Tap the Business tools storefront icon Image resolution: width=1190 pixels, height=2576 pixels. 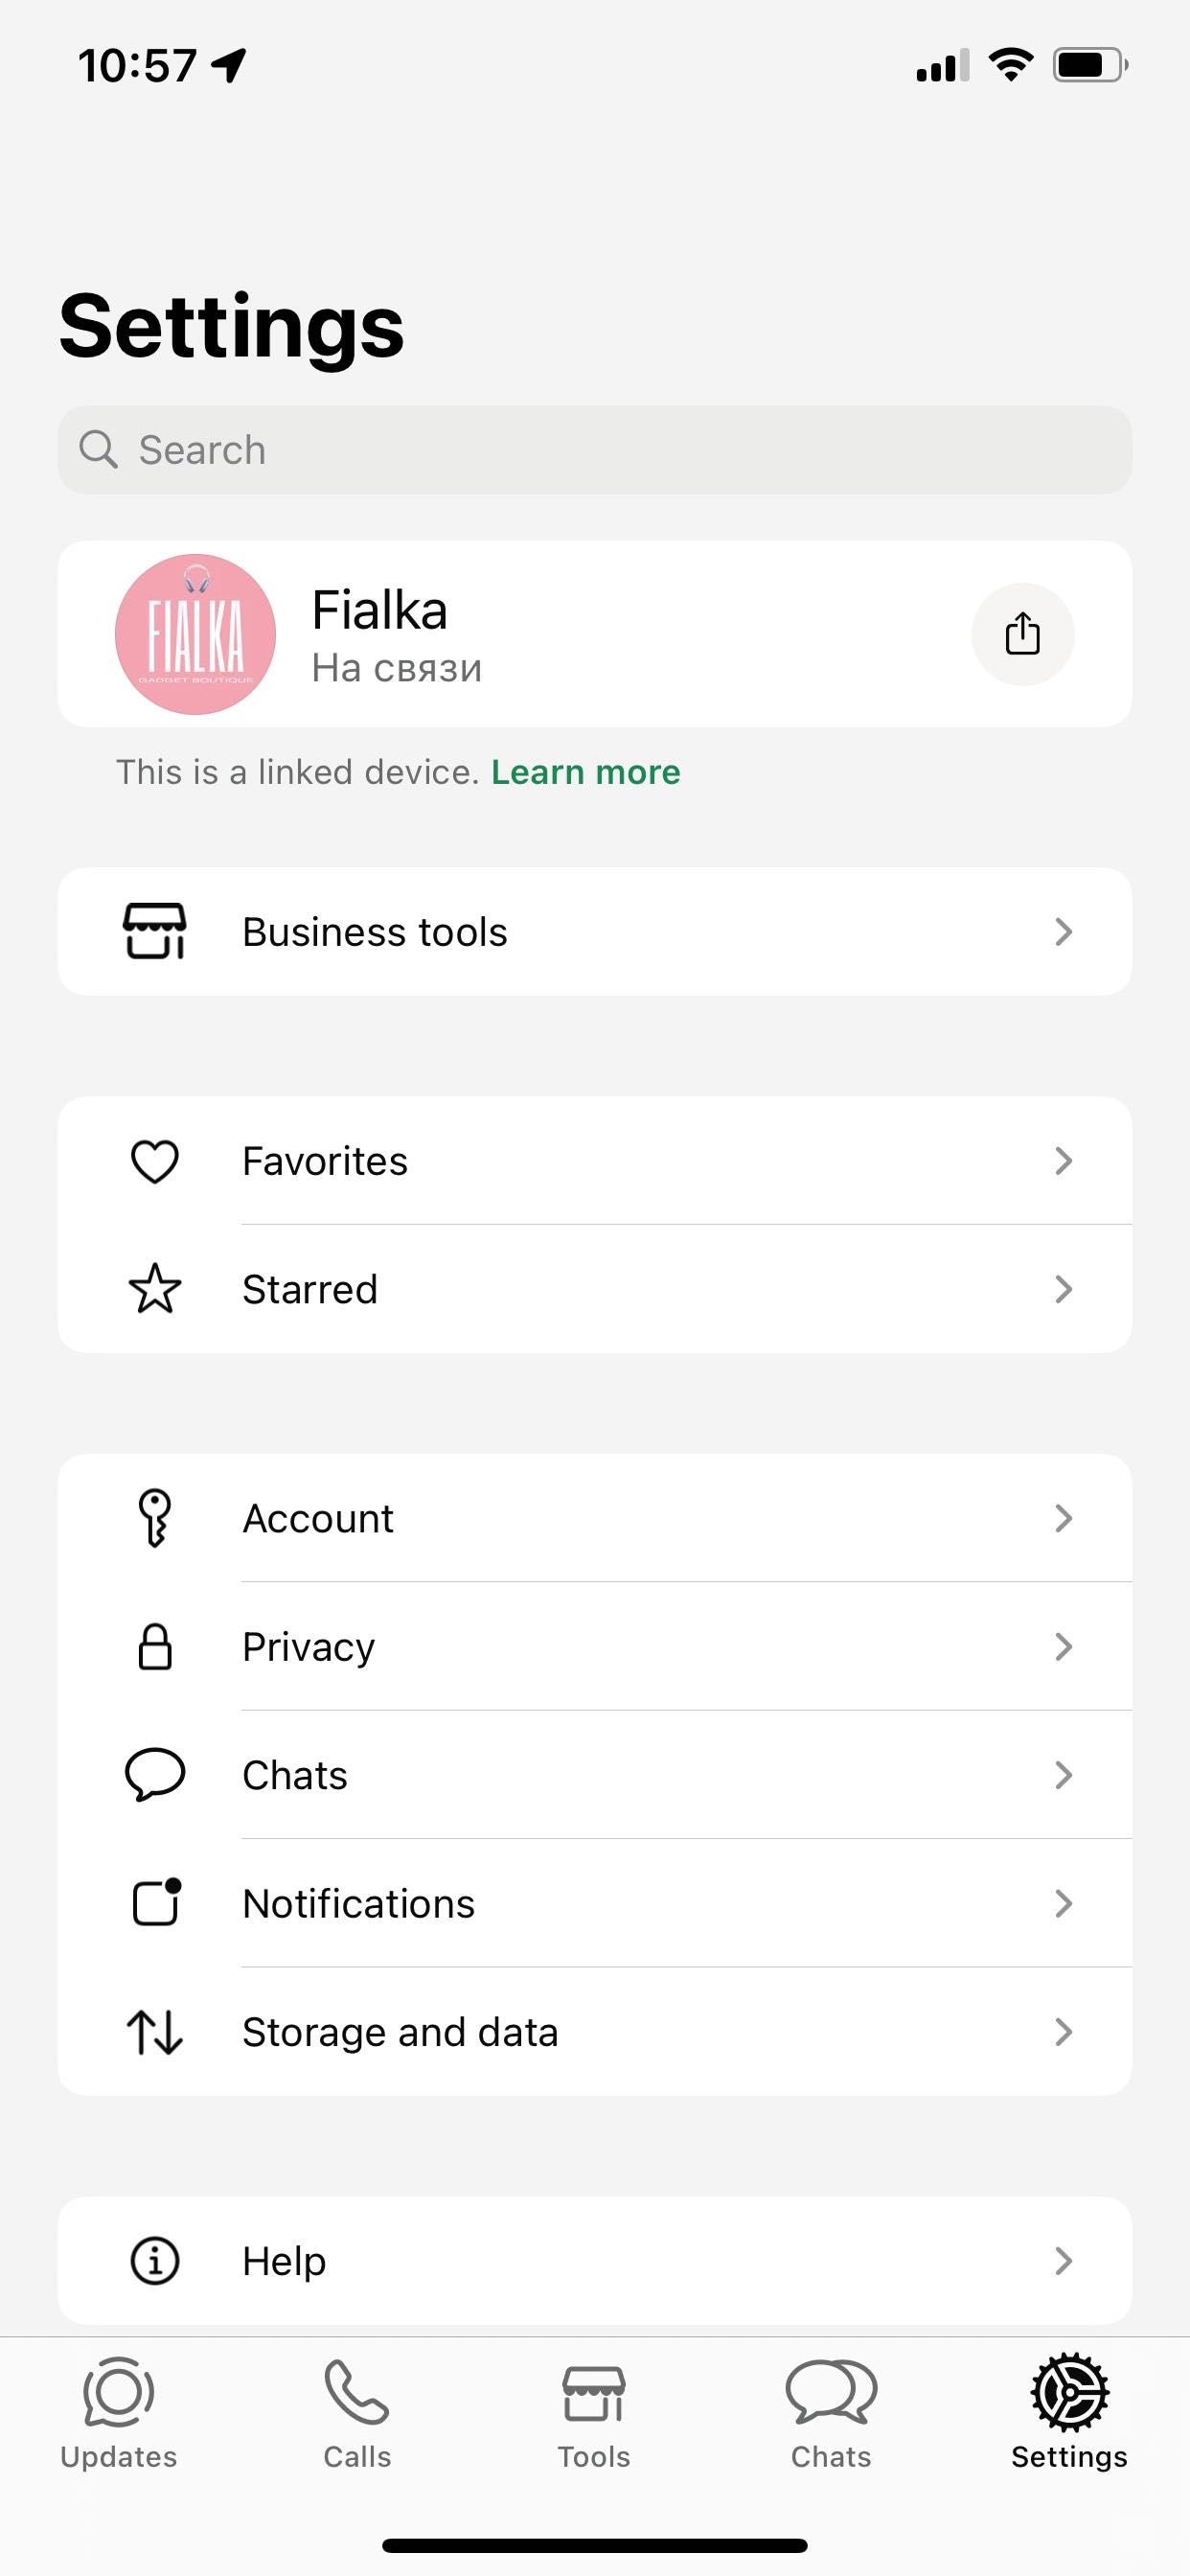155,931
